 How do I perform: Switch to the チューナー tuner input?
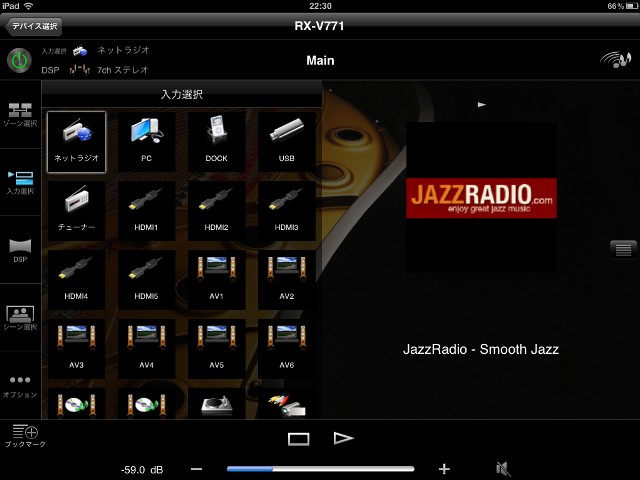(x=76, y=211)
